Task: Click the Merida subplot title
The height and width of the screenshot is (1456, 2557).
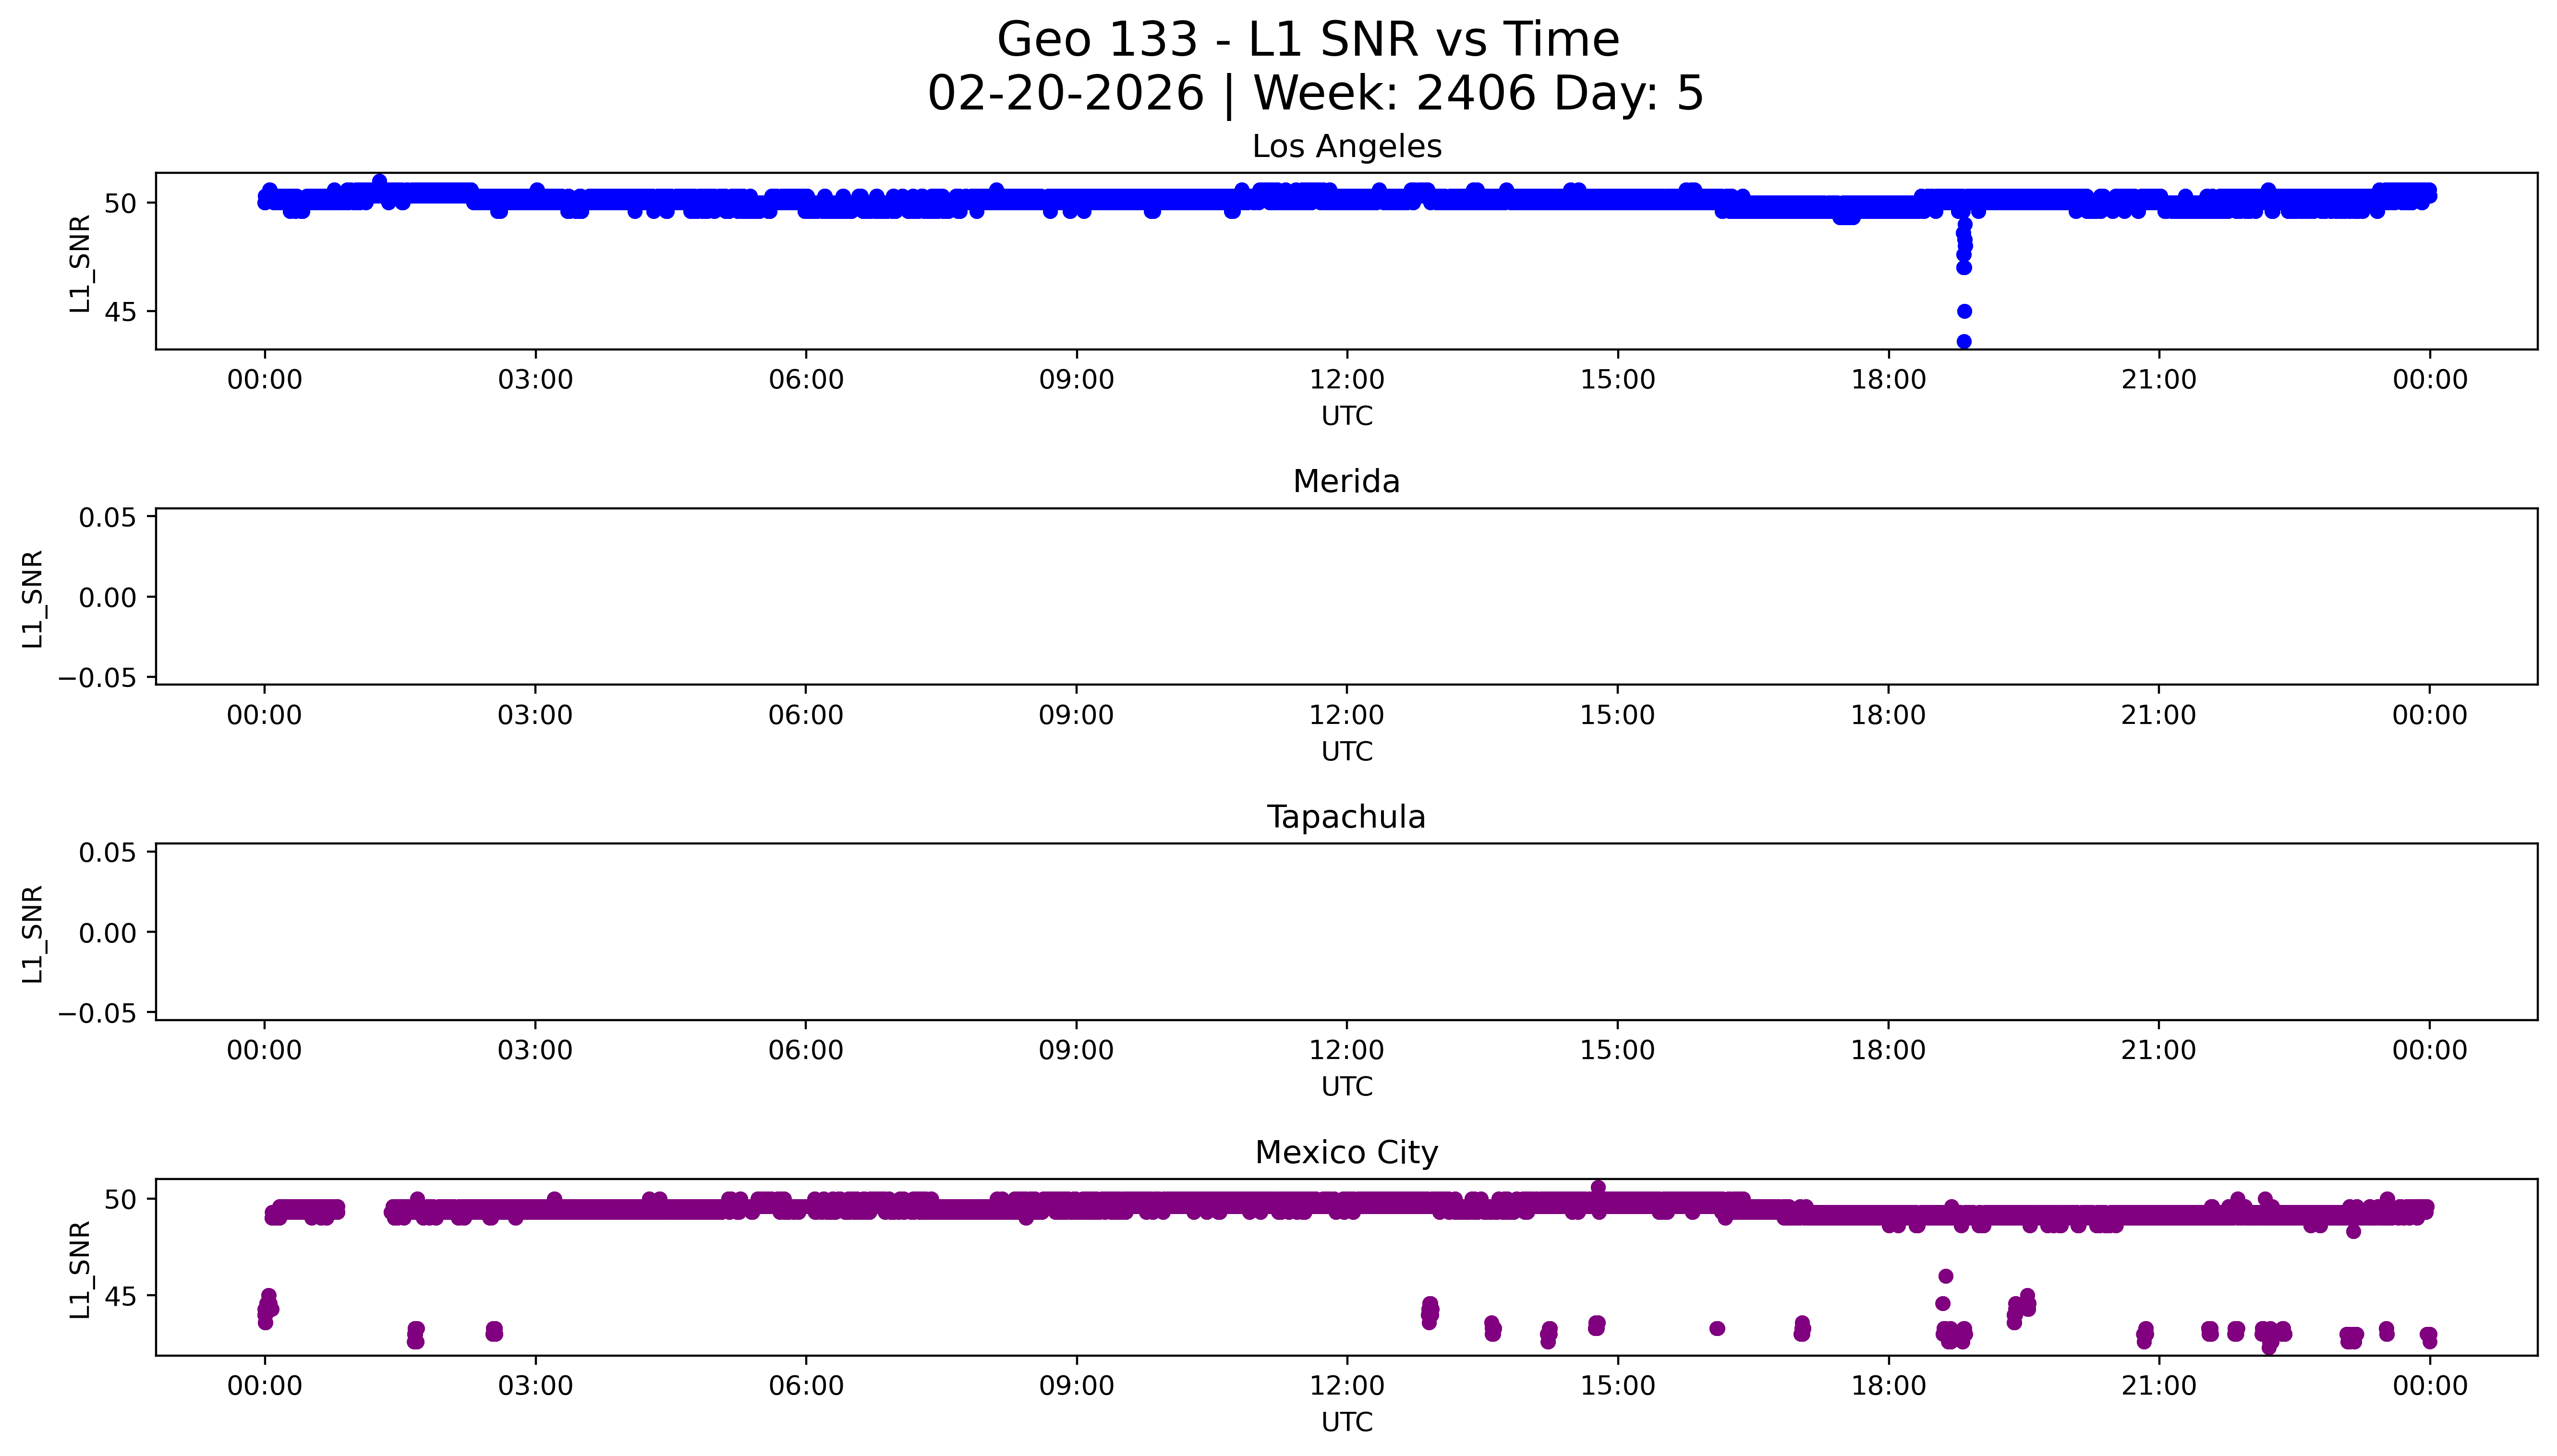Action: coord(1346,482)
